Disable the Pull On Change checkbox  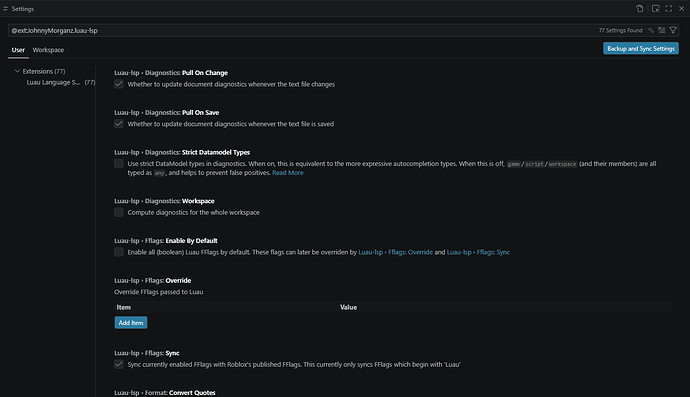[x=119, y=84]
